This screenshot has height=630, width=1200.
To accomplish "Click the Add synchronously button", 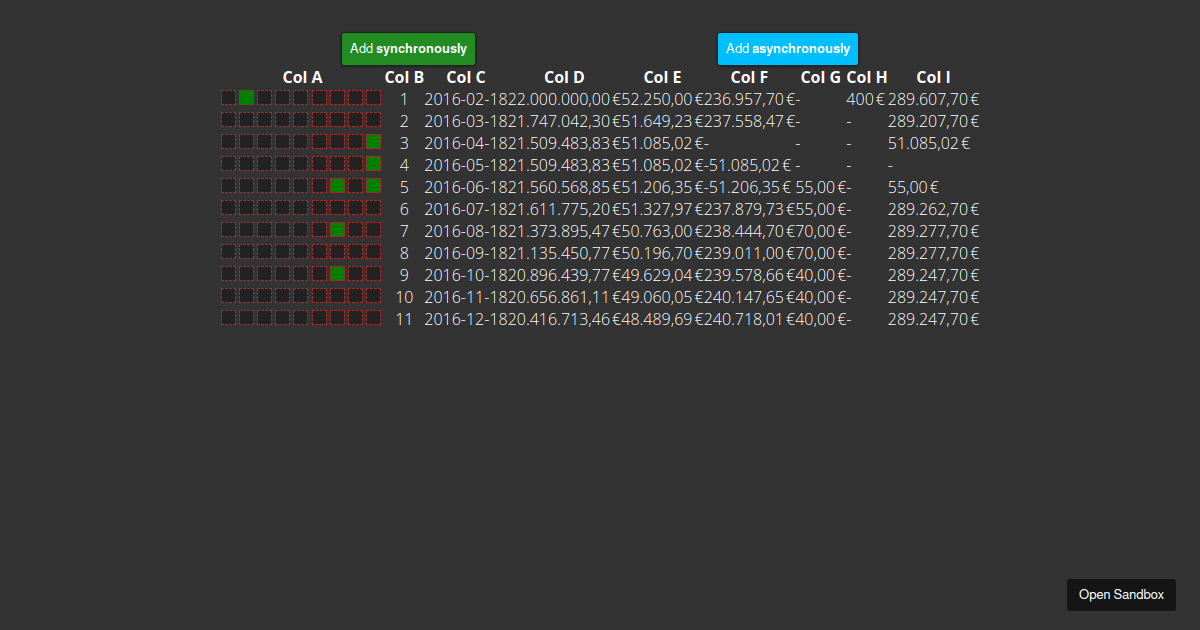I will click(408, 48).
